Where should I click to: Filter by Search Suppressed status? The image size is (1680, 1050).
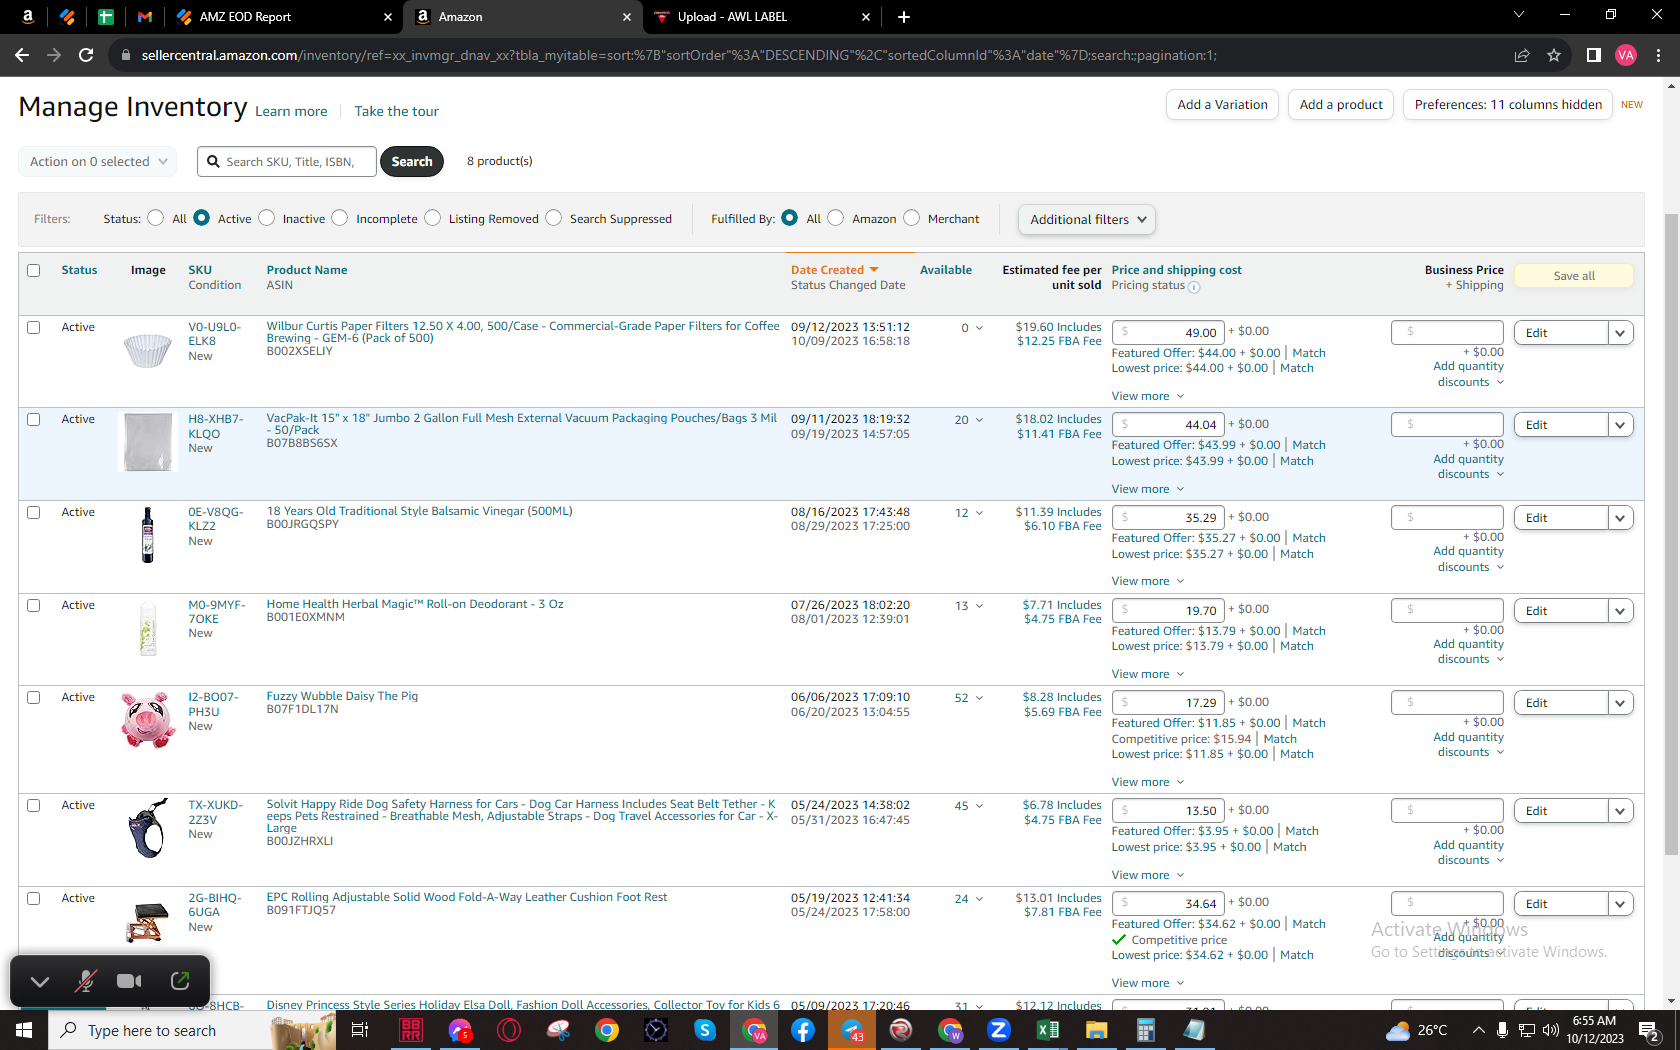(554, 218)
